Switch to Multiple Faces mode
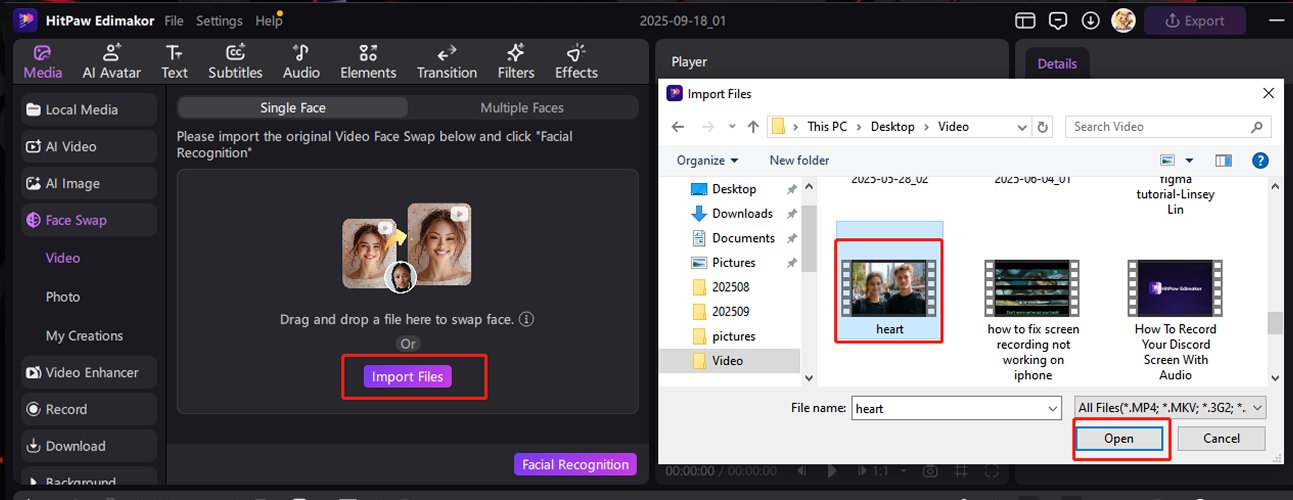 click(522, 108)
